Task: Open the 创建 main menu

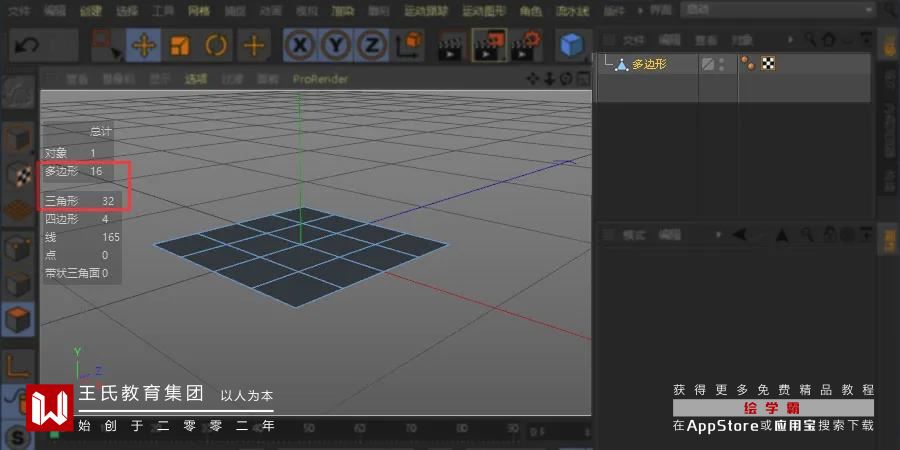Action: 91,10
